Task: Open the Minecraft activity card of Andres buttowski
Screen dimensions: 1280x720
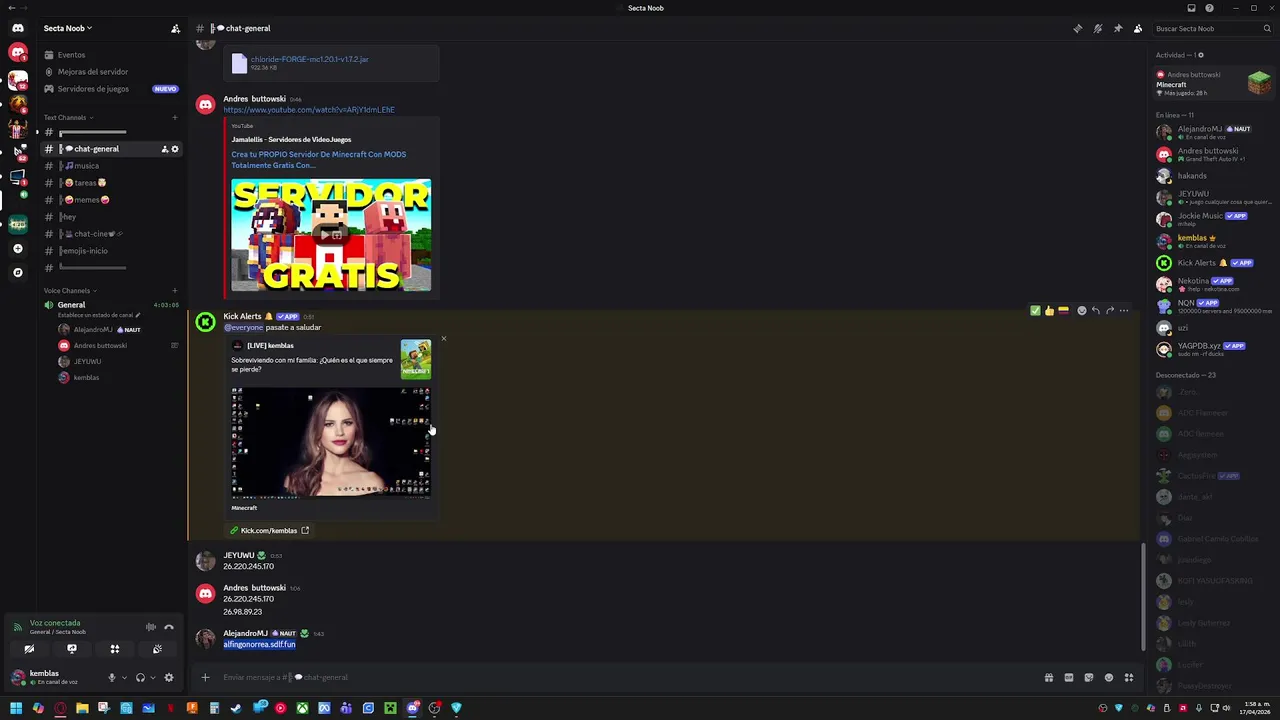Action: (1213, 83)
